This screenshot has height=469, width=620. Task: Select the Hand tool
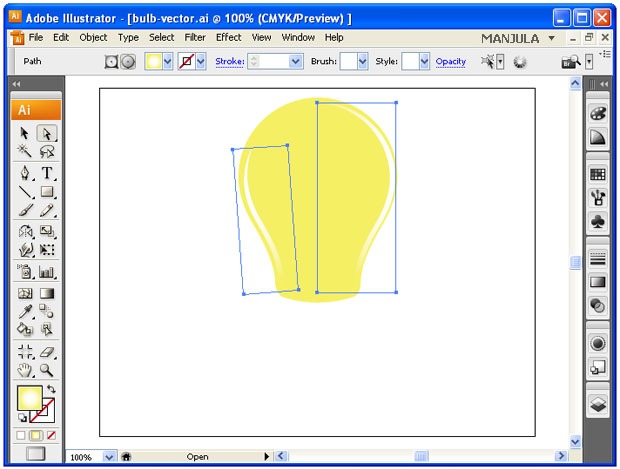25,370
